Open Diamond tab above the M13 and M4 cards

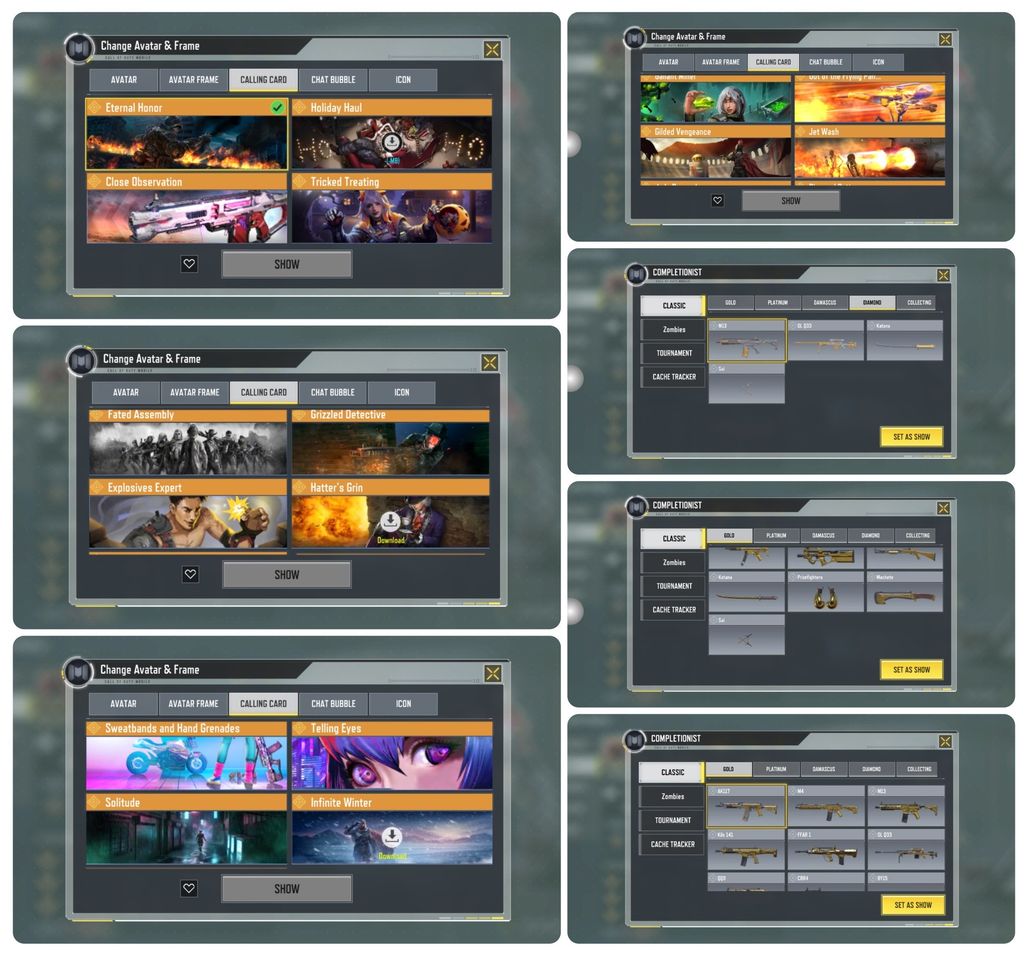coord(871,768)
